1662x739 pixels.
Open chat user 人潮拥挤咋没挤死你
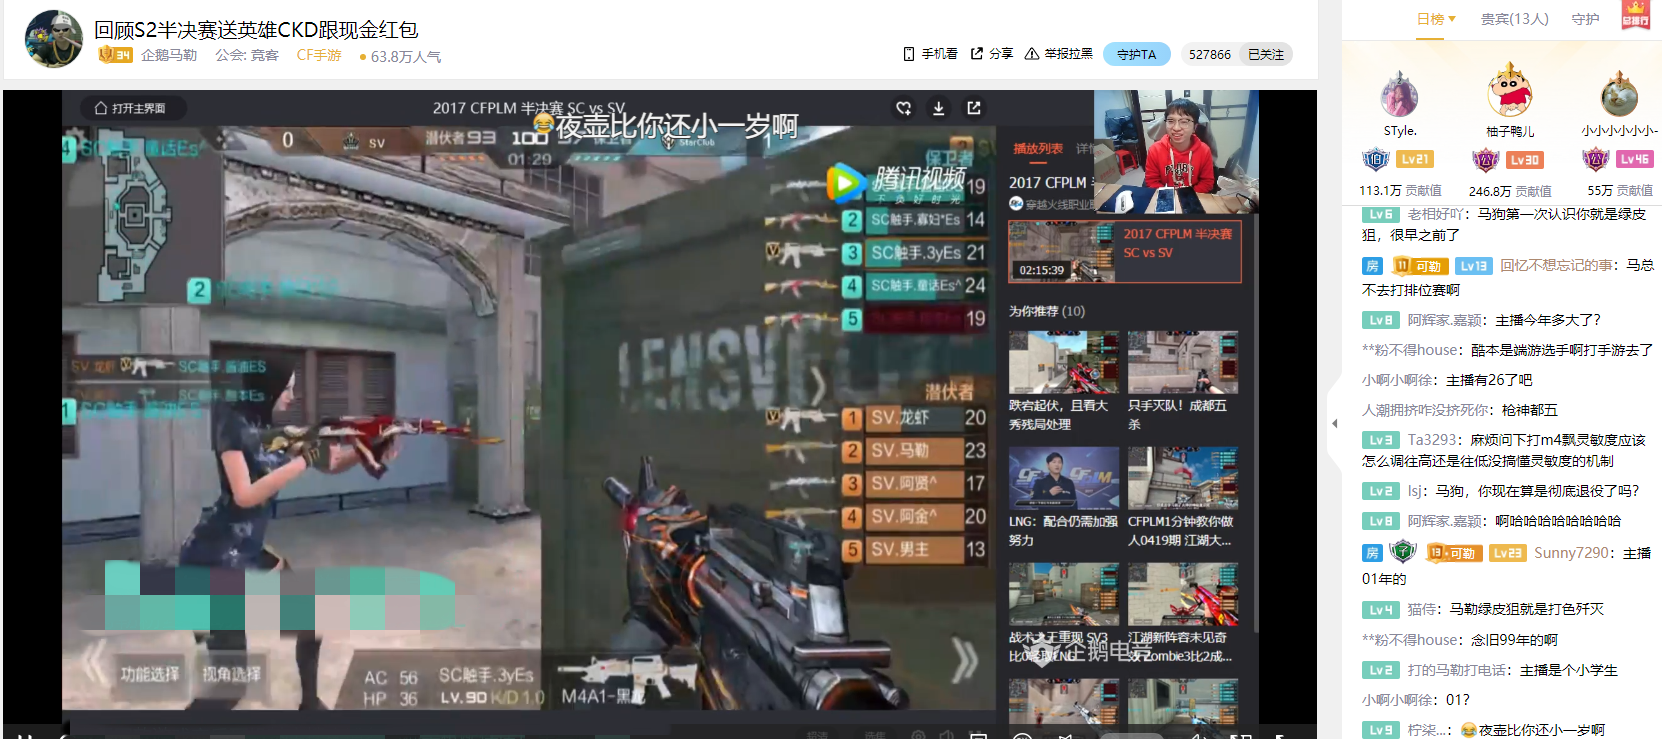(x=1427, y=409)
